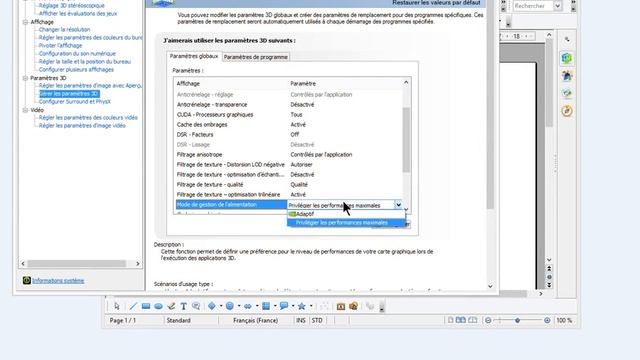Screen dimensions: 640x360
Task: Click the settings list vertical scrollbar thumb
Action: coord(406,140)
